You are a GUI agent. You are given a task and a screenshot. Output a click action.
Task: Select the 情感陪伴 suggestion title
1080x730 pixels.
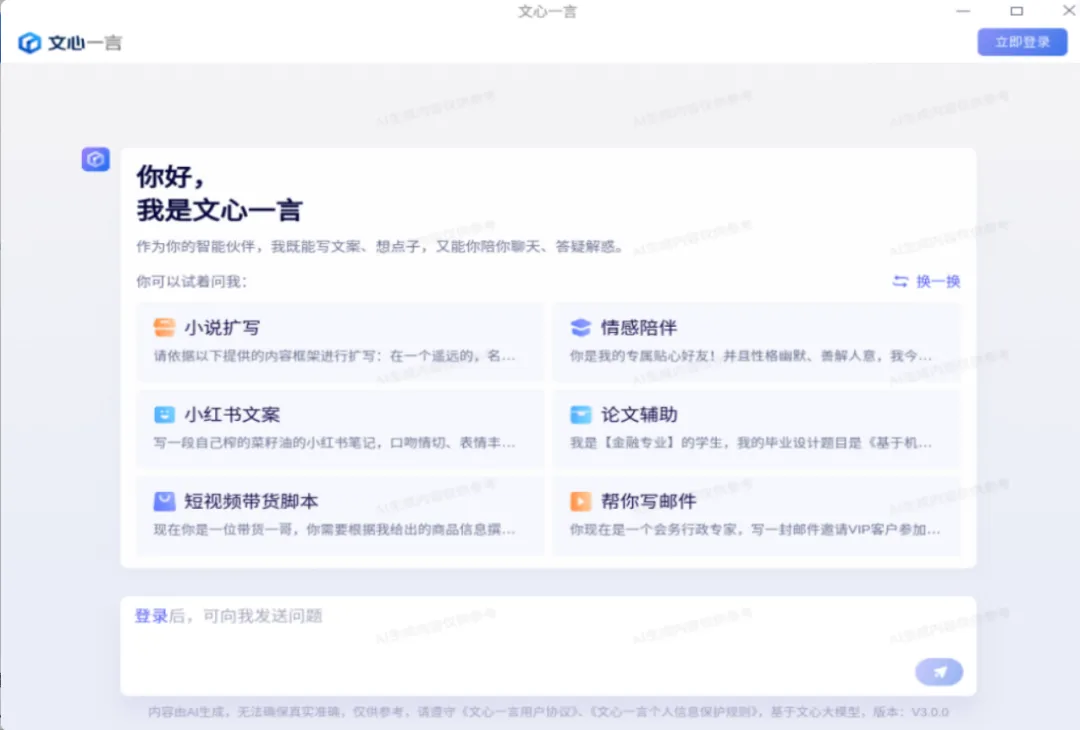tap(639, 328)
